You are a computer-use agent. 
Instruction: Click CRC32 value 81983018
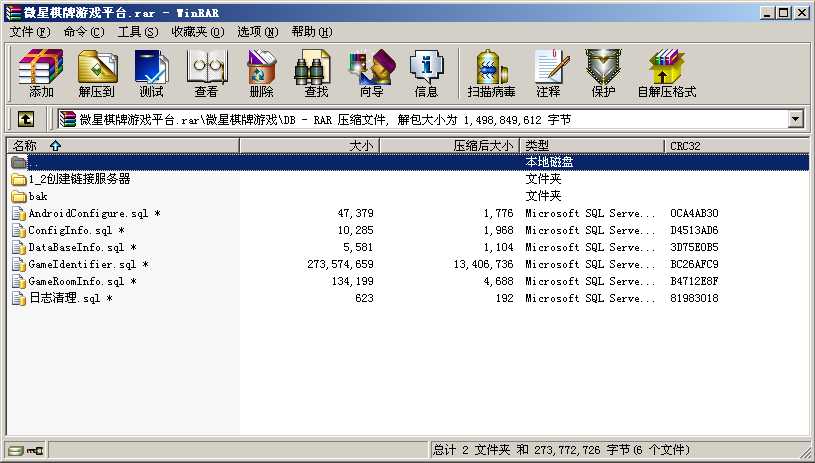(694, 298)
